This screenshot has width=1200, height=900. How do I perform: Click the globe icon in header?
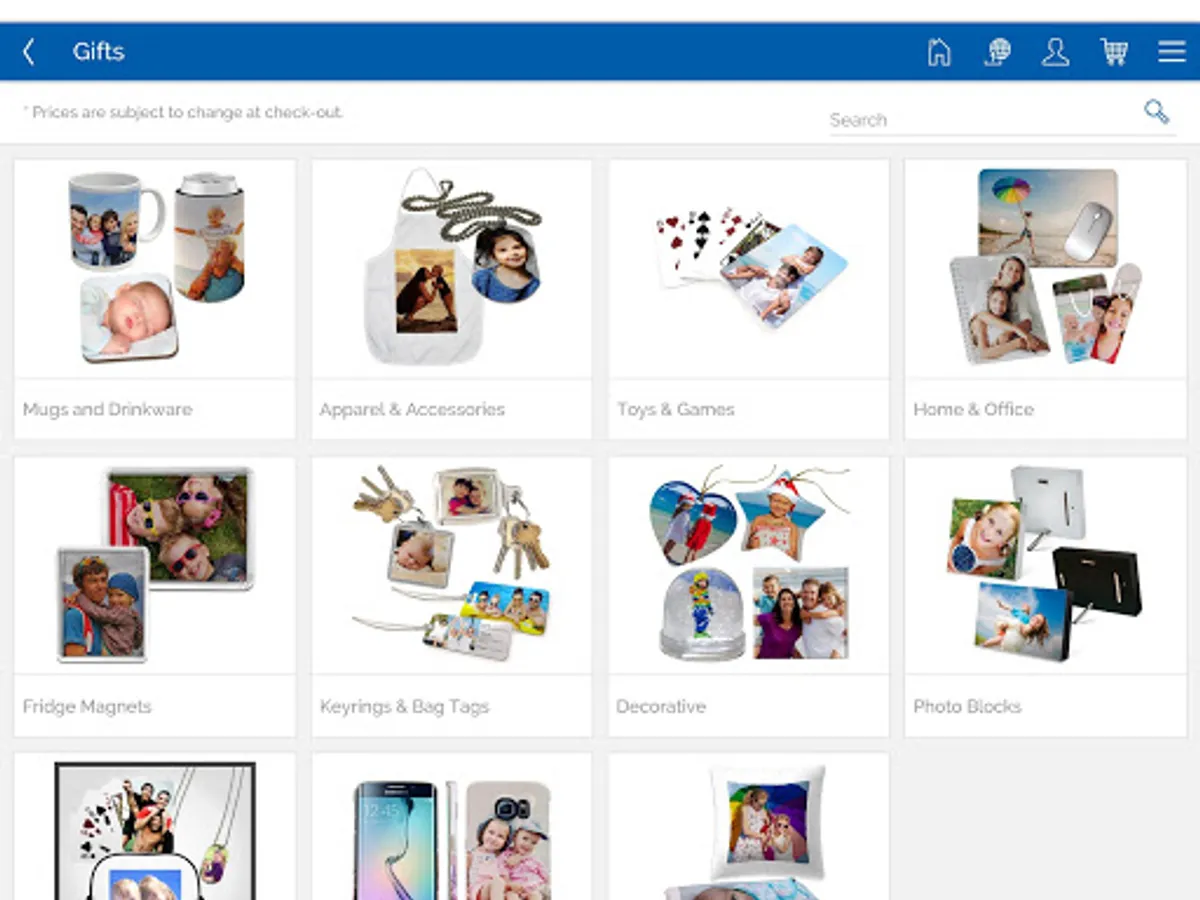point(997,52)
